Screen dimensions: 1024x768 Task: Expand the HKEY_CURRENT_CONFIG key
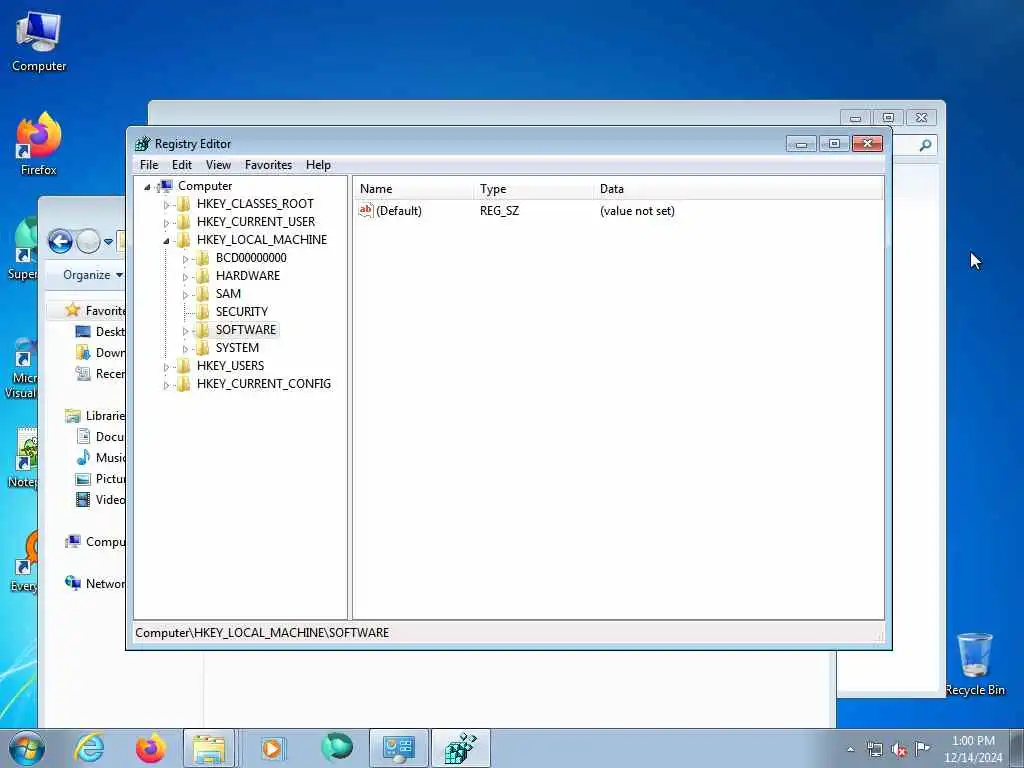(167, 385)
